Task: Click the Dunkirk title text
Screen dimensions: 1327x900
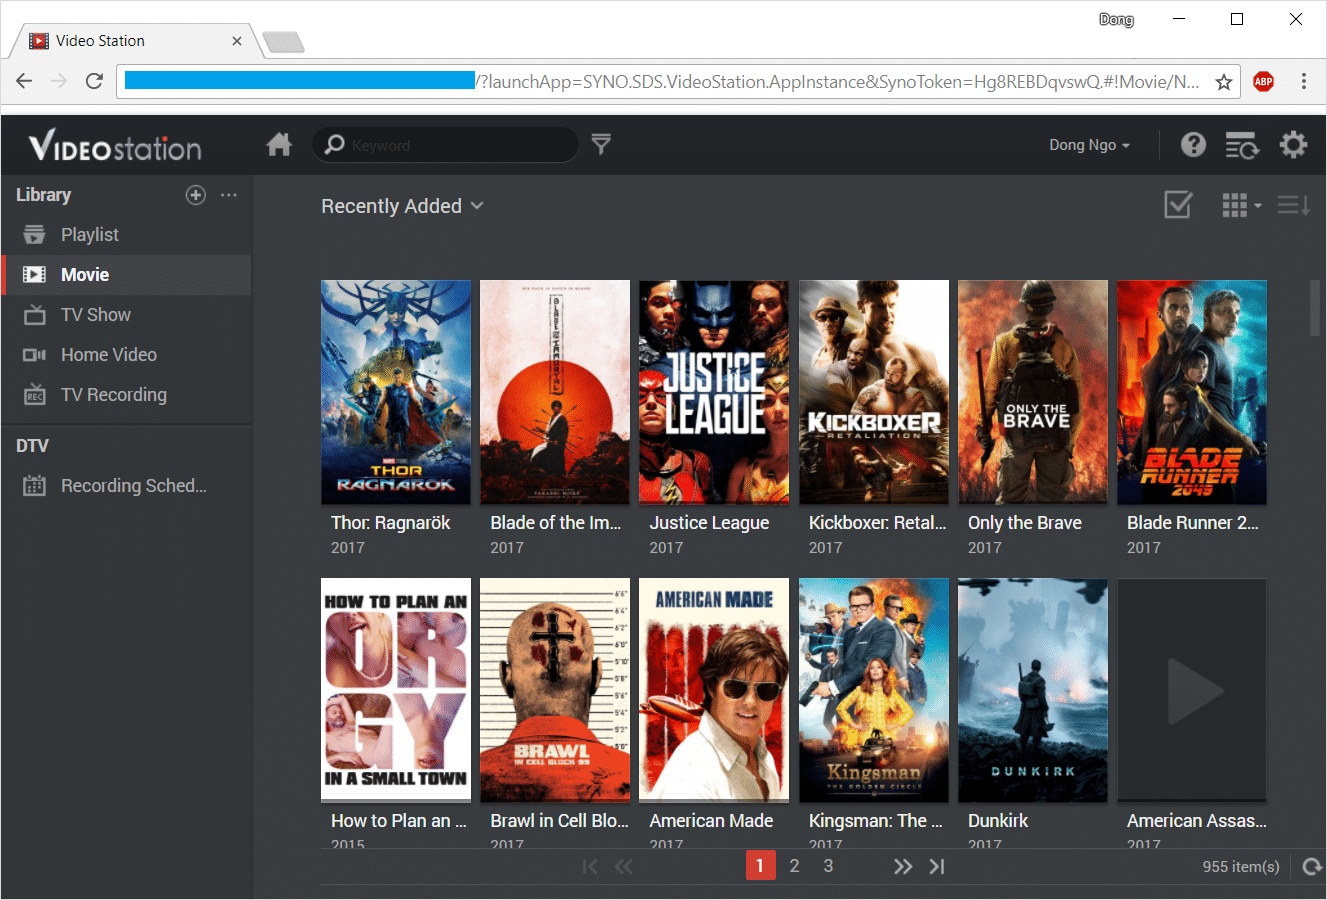Action: click(998, 821)
